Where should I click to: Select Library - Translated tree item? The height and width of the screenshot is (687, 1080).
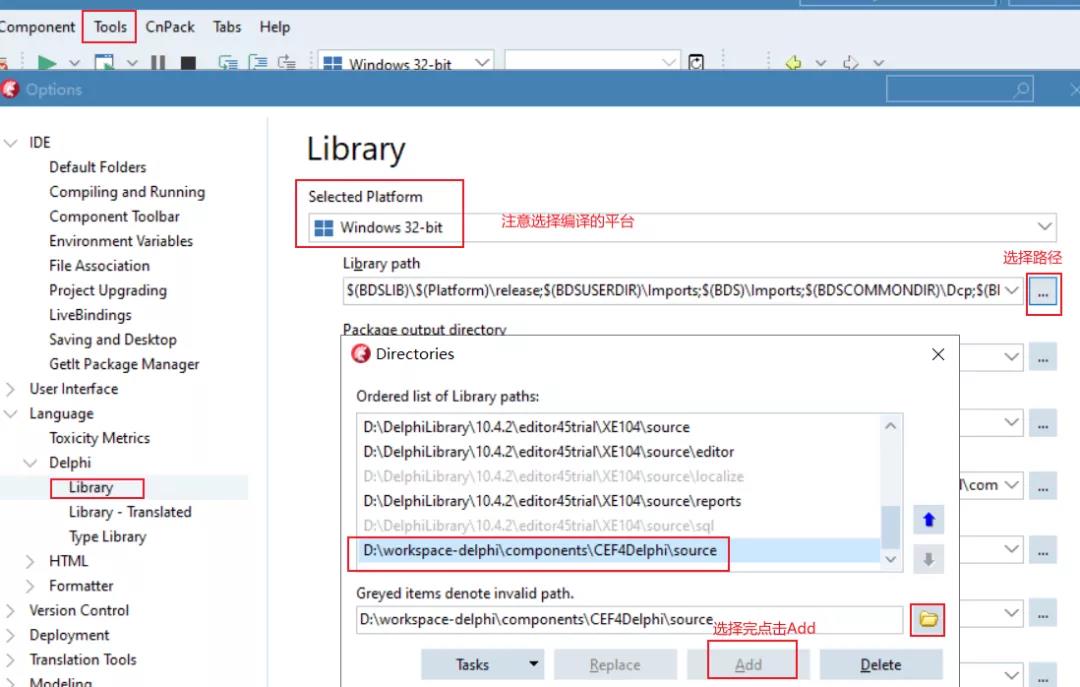click(x=130, y=512)
